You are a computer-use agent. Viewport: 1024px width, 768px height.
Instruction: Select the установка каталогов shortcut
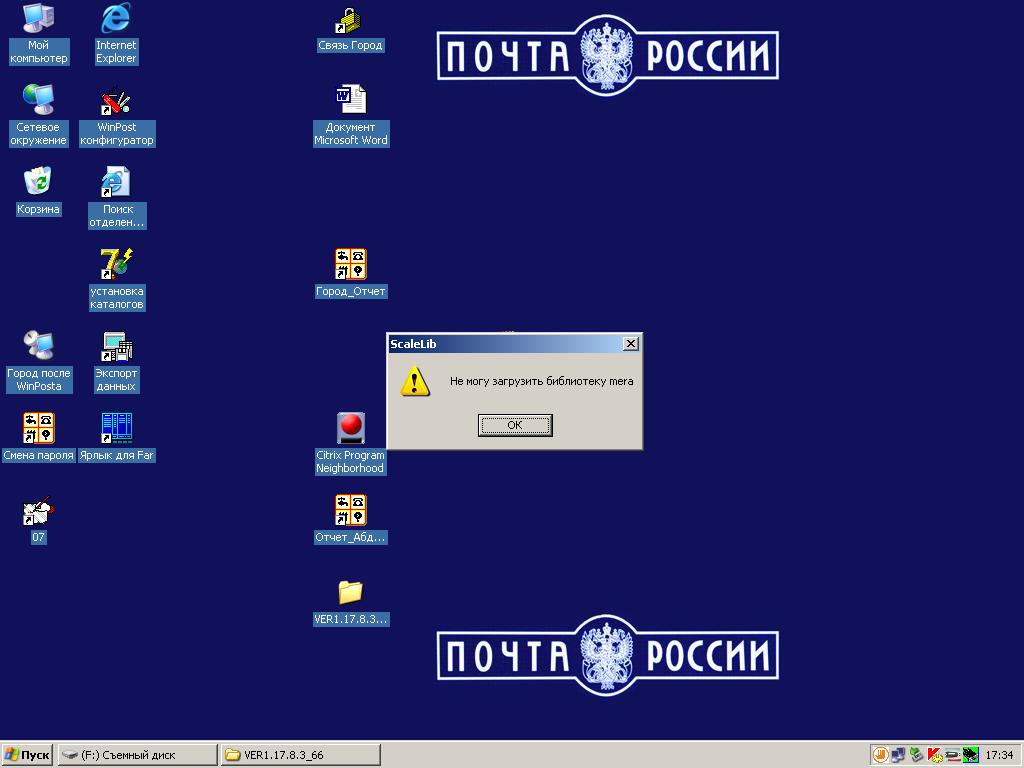pyautogui.click(x=117, y=280)
